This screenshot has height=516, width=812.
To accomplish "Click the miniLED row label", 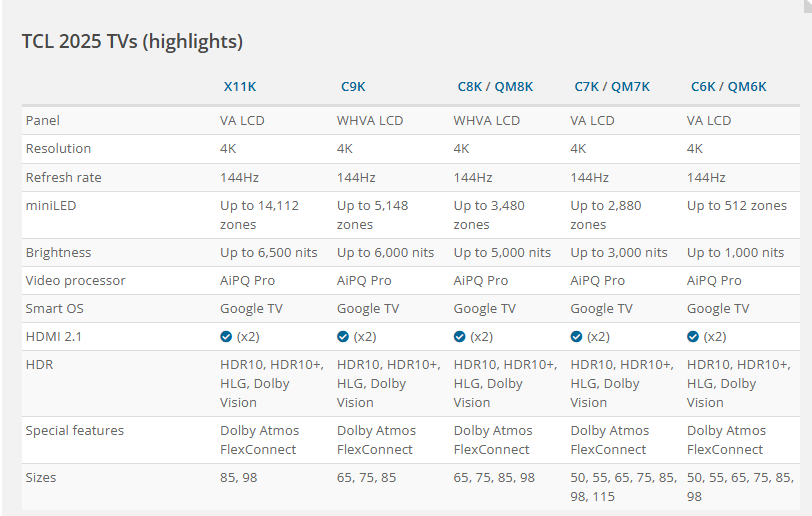I will (50, 205).
